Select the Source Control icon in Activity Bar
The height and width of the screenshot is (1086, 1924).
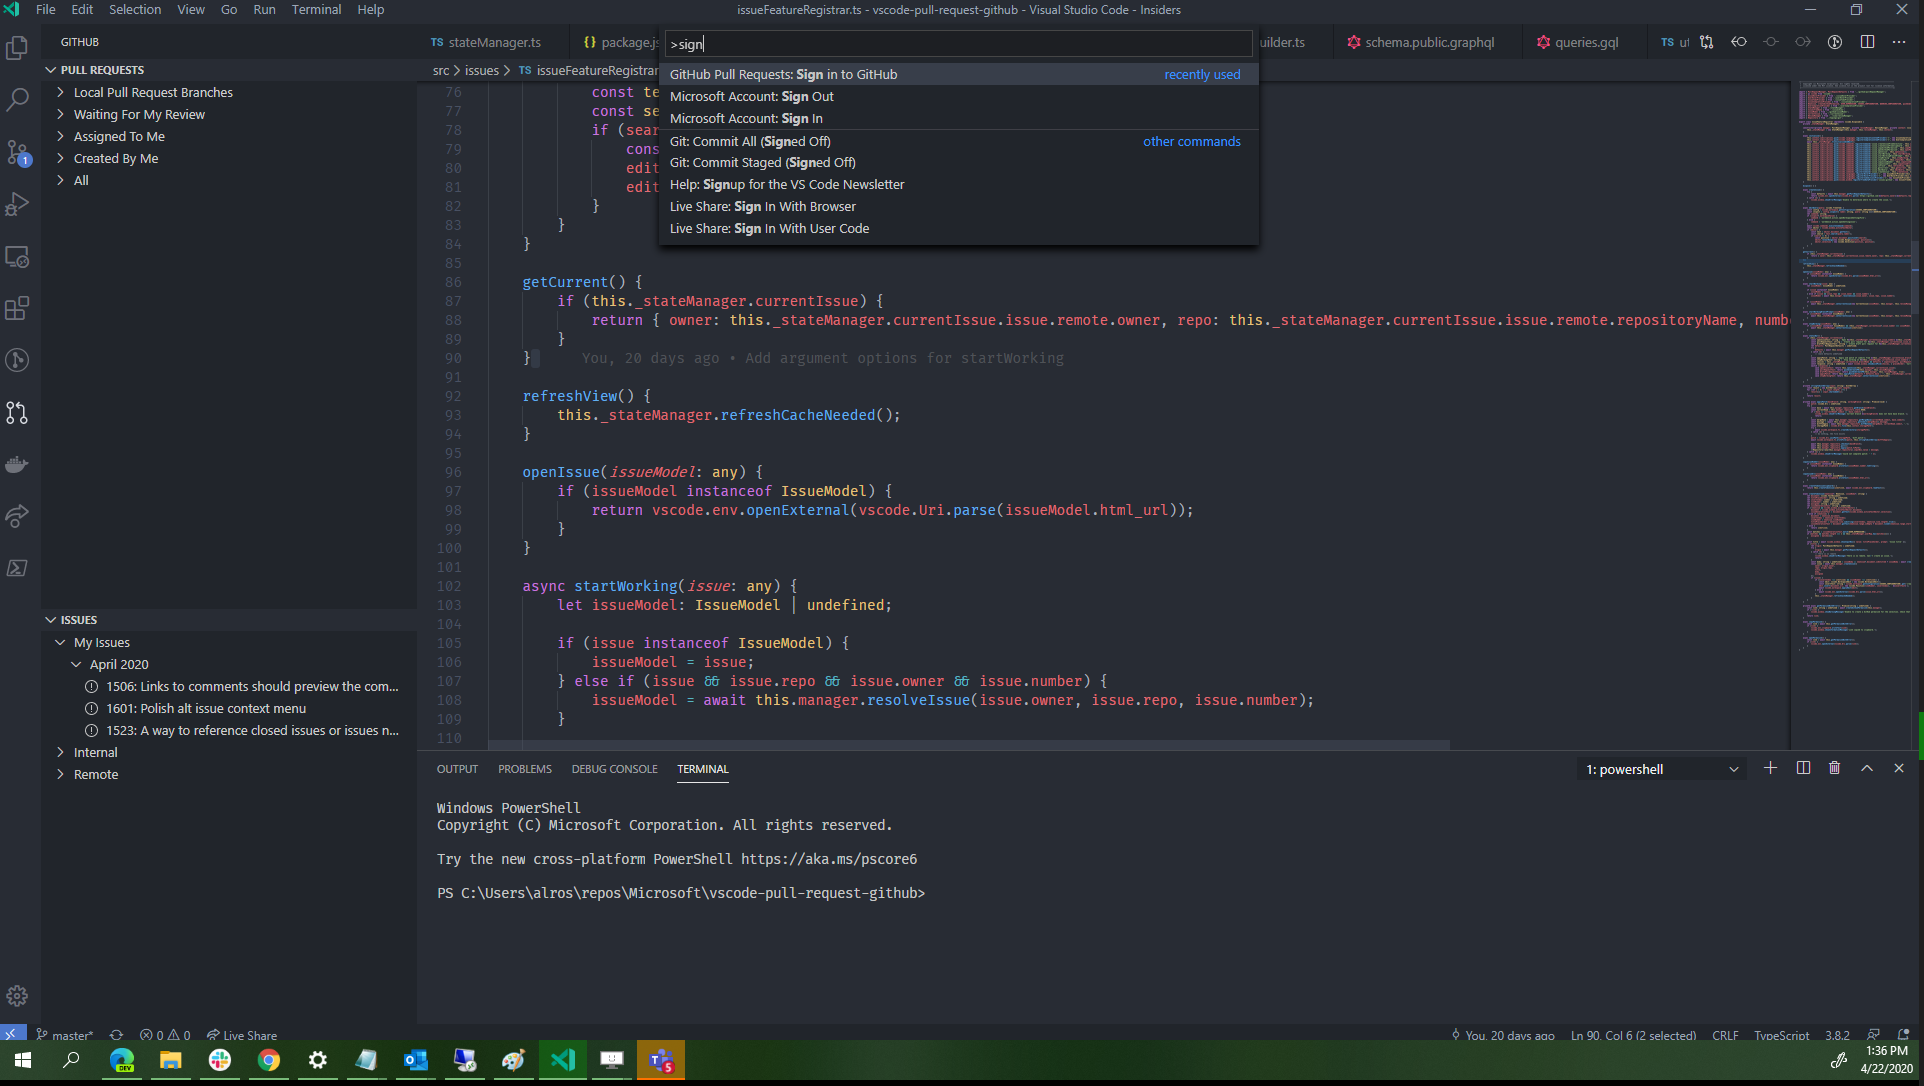pyautogui.click(x=18, y=151)
